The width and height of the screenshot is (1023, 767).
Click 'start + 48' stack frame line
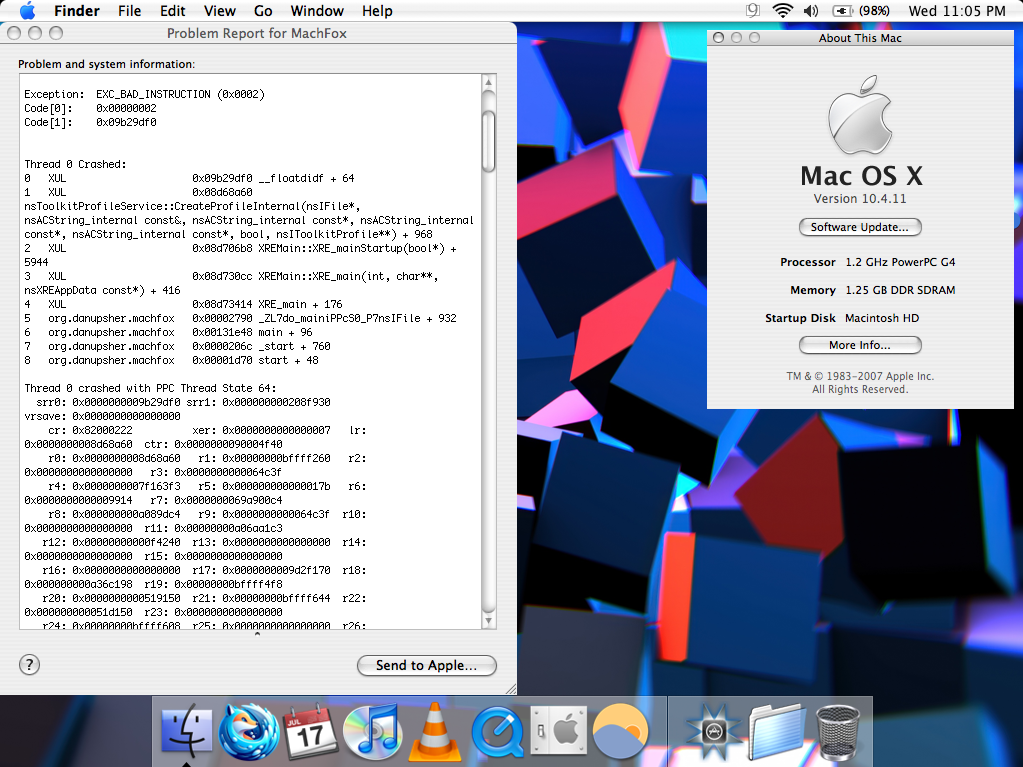pos(172,360)
